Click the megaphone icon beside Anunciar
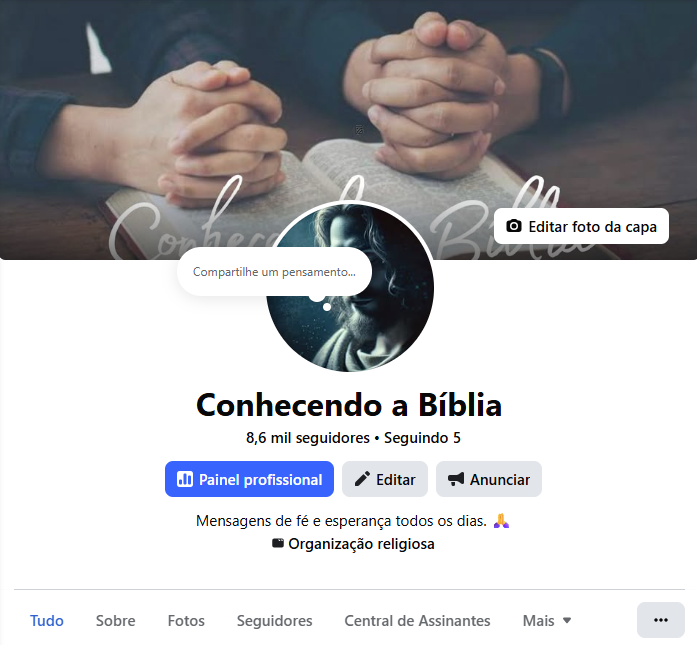Image resolution: width=697 pixels, height=645 pixels. pyautogui.click(x=456, y=479)
